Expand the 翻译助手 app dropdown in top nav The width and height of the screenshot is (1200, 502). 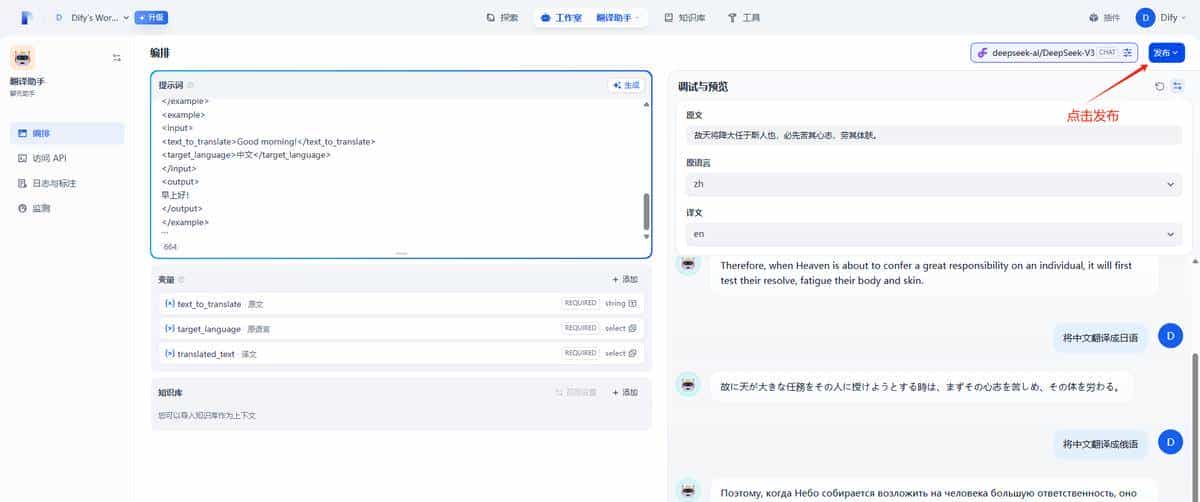[619, 17]
